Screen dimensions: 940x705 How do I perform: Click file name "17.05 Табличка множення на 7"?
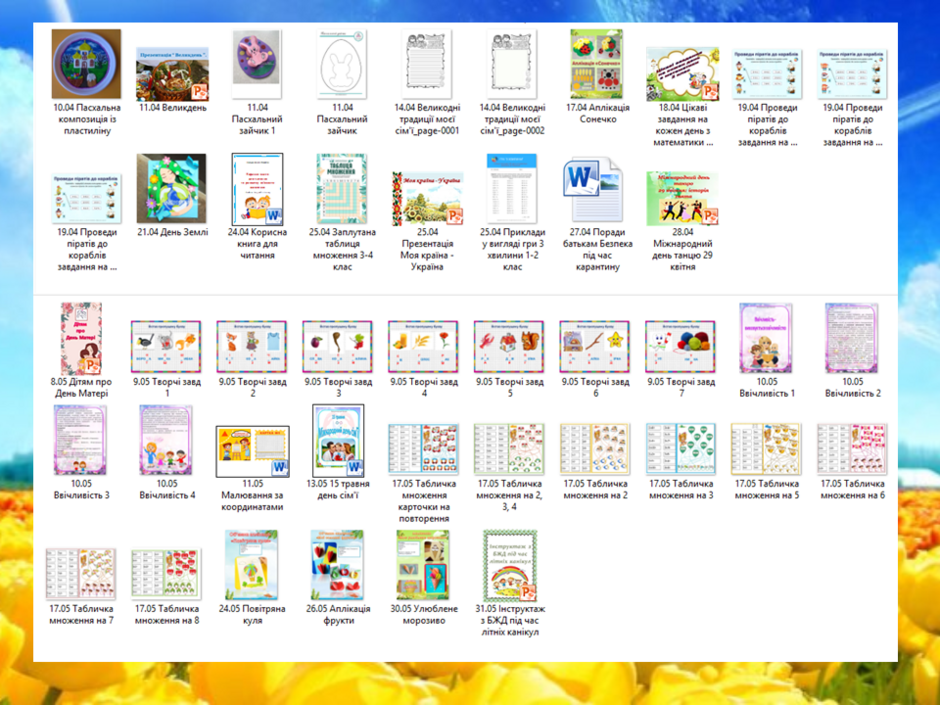click(x=81, y=614)
